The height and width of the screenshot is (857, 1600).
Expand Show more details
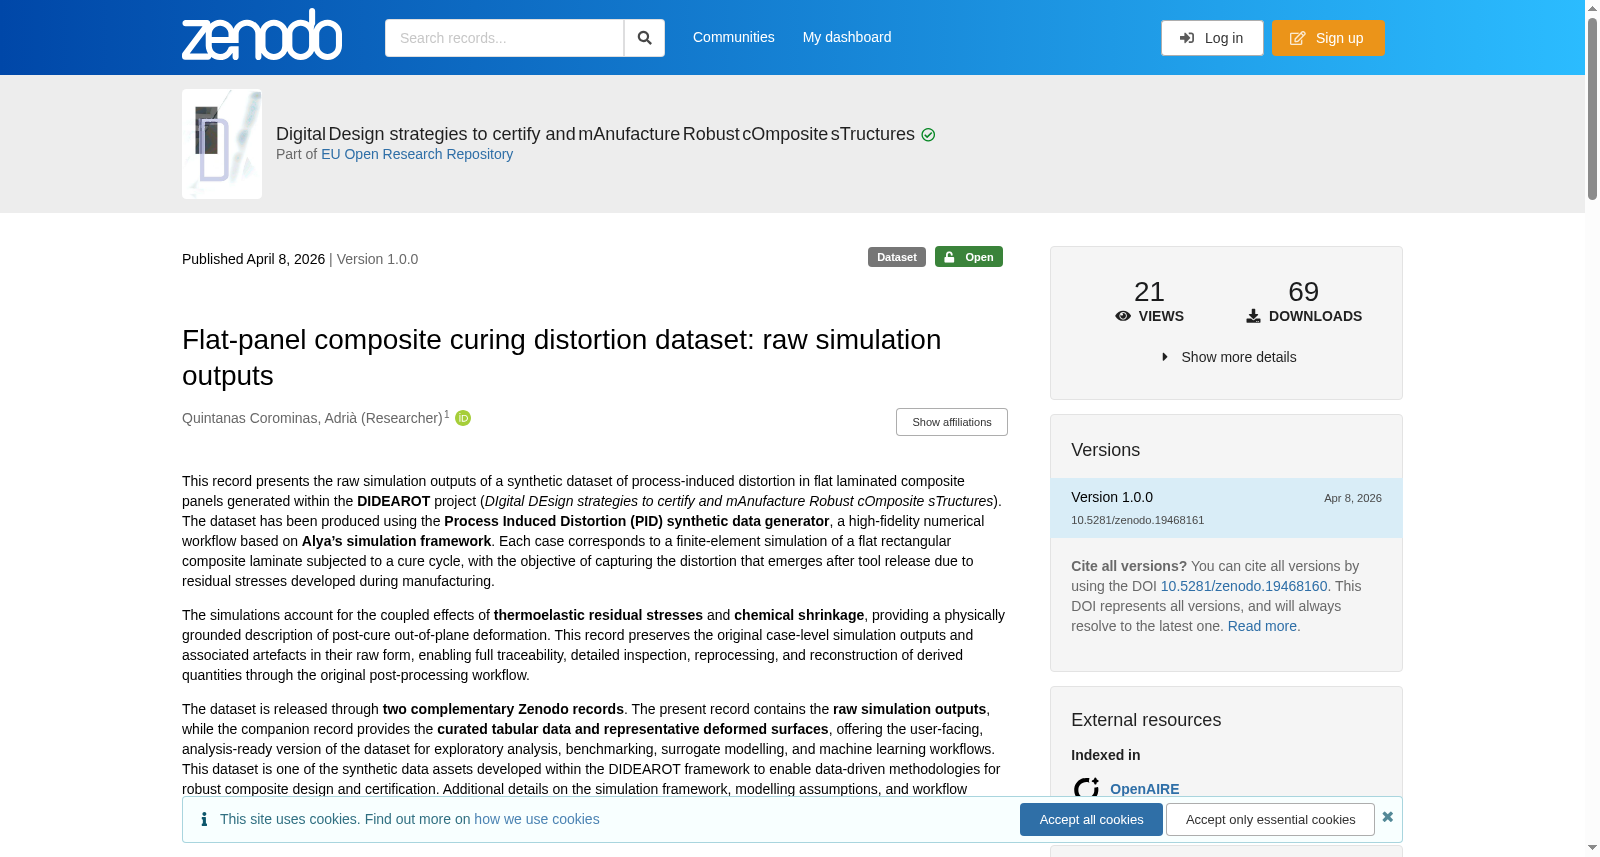coord(1228,357)
